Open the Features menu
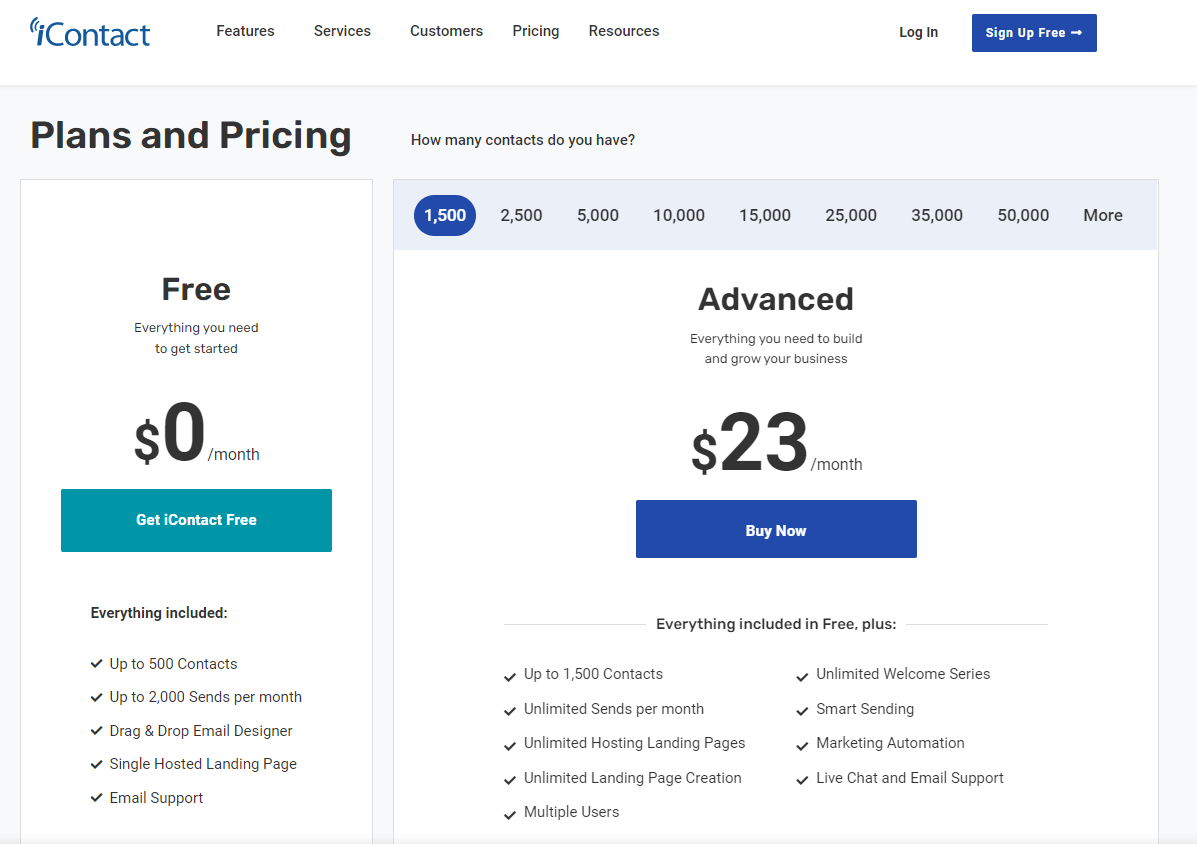The width and height of the screenshot is (1197, 845). pos(245,31)
